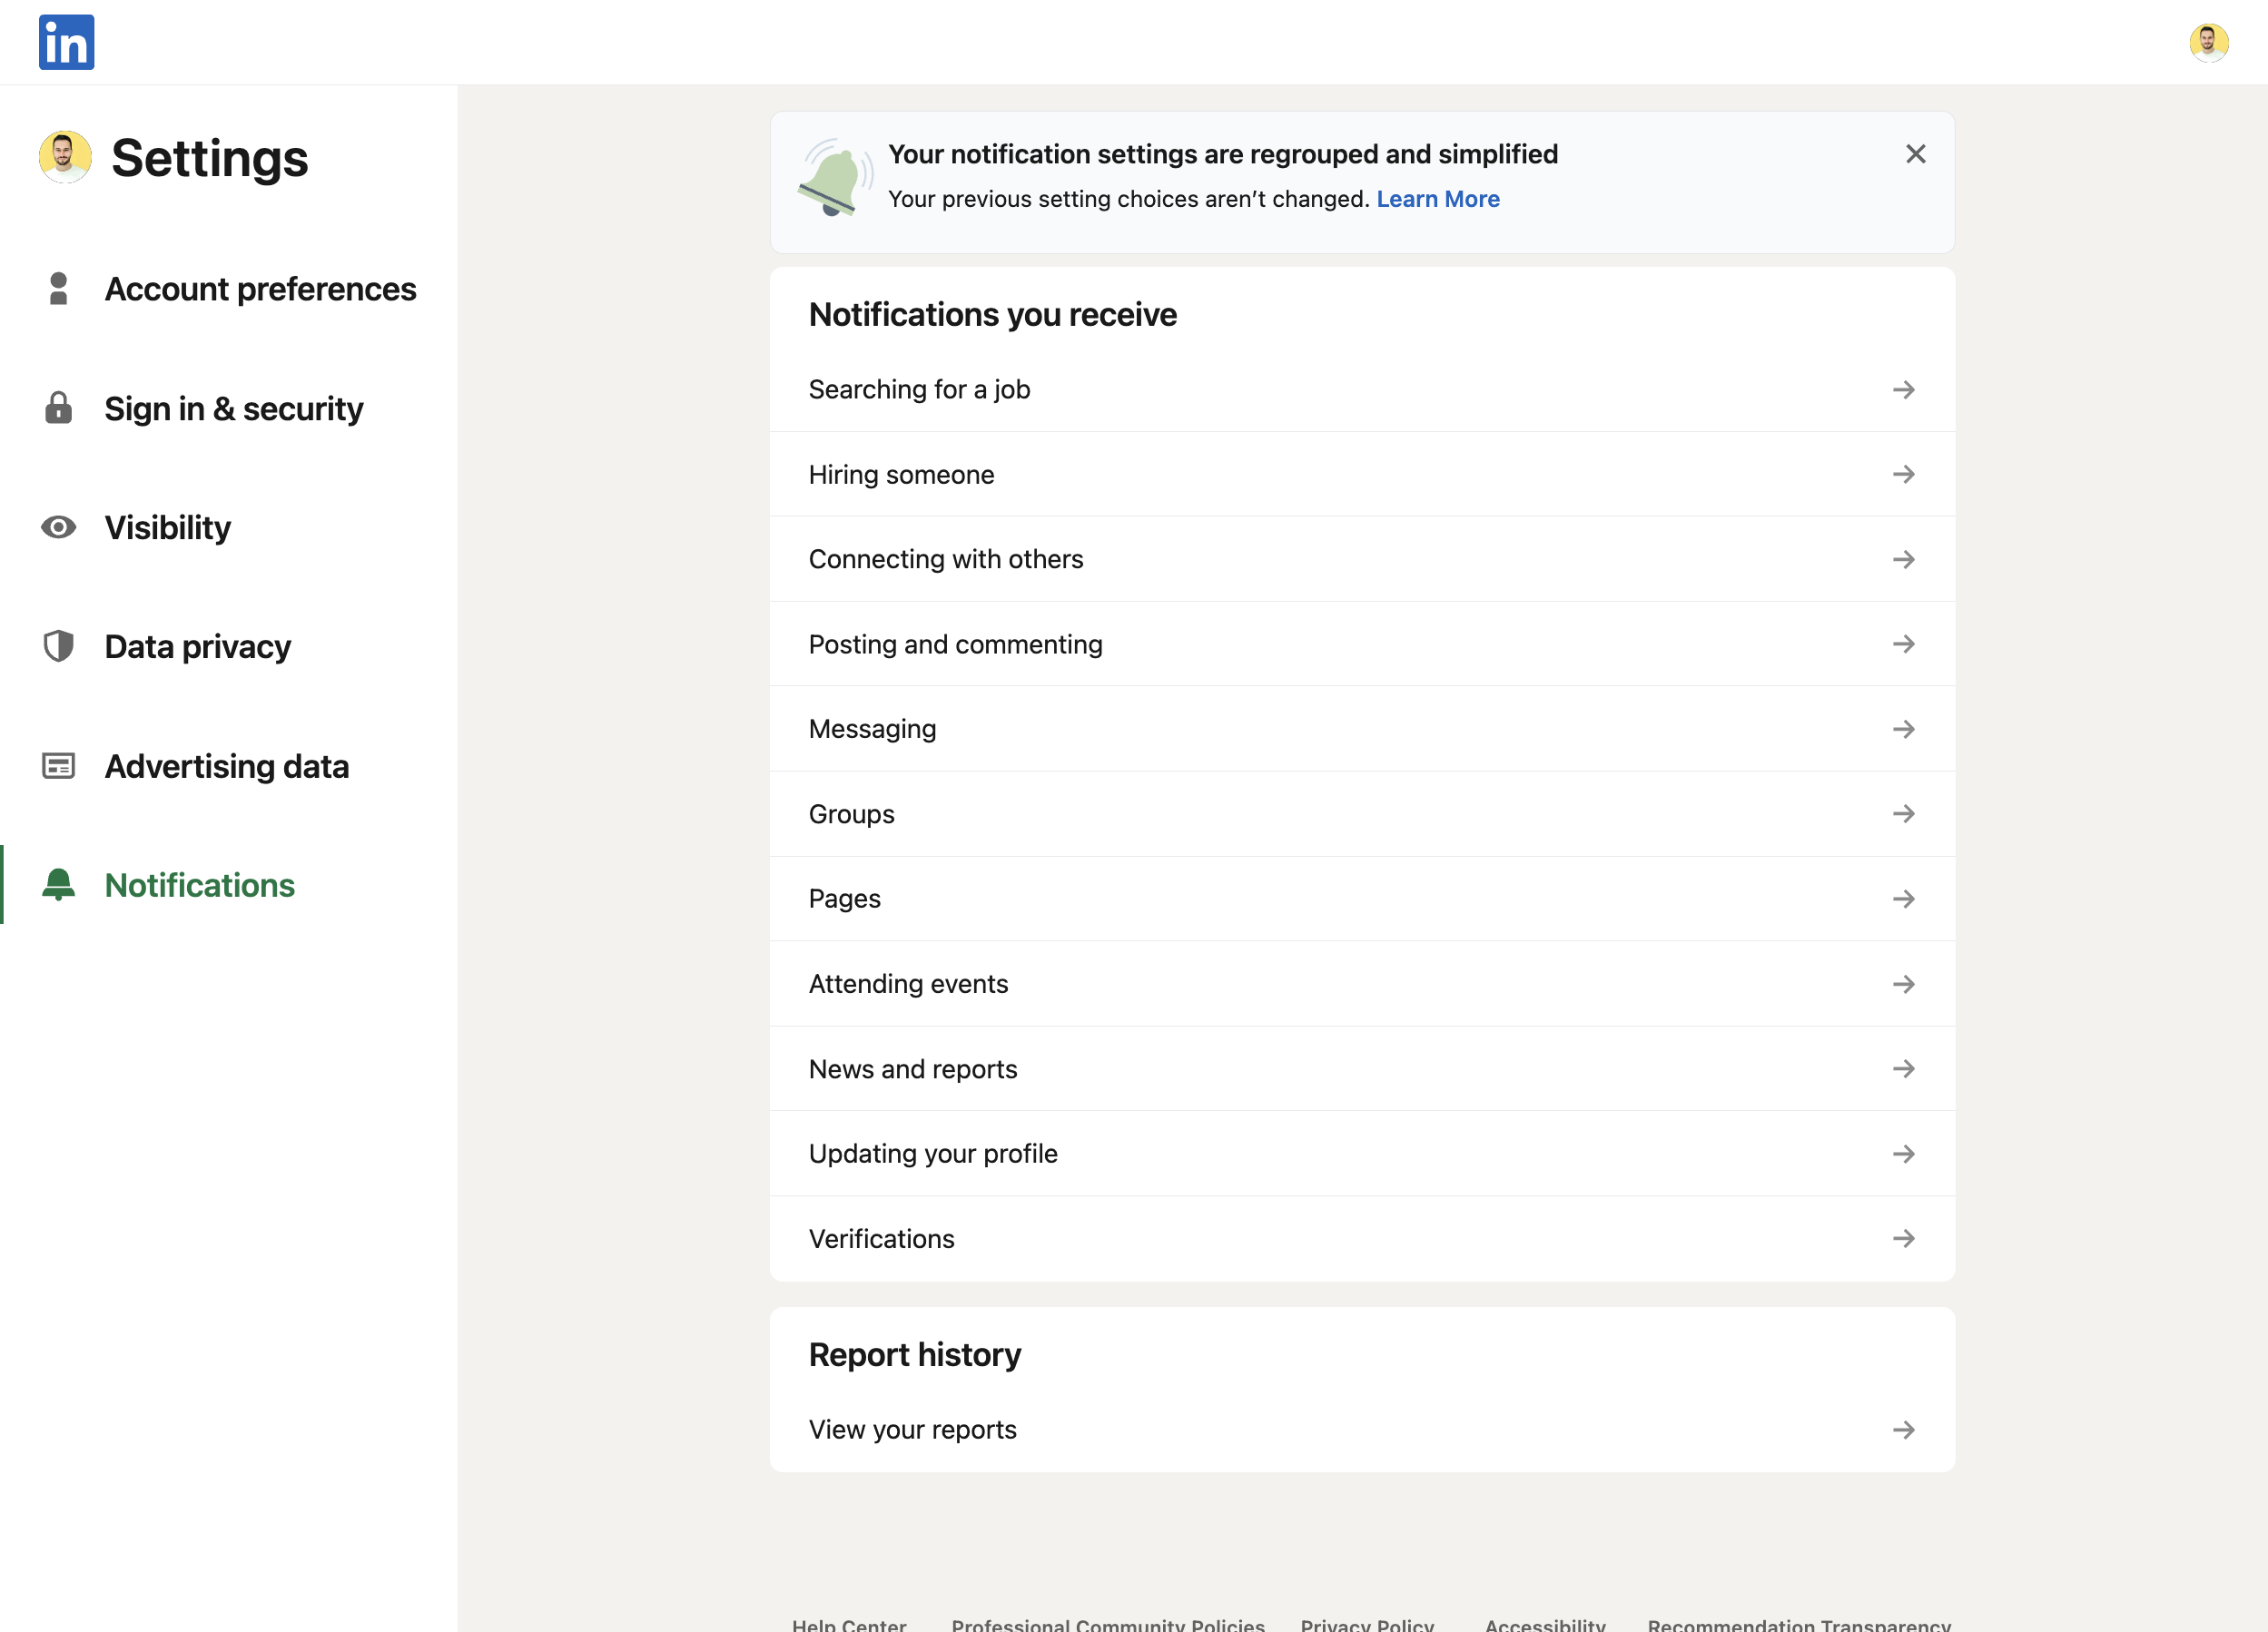Screen dimensions: 2268x1632
Task: Click the Account preferences person icon
Action: click(58, 289)
